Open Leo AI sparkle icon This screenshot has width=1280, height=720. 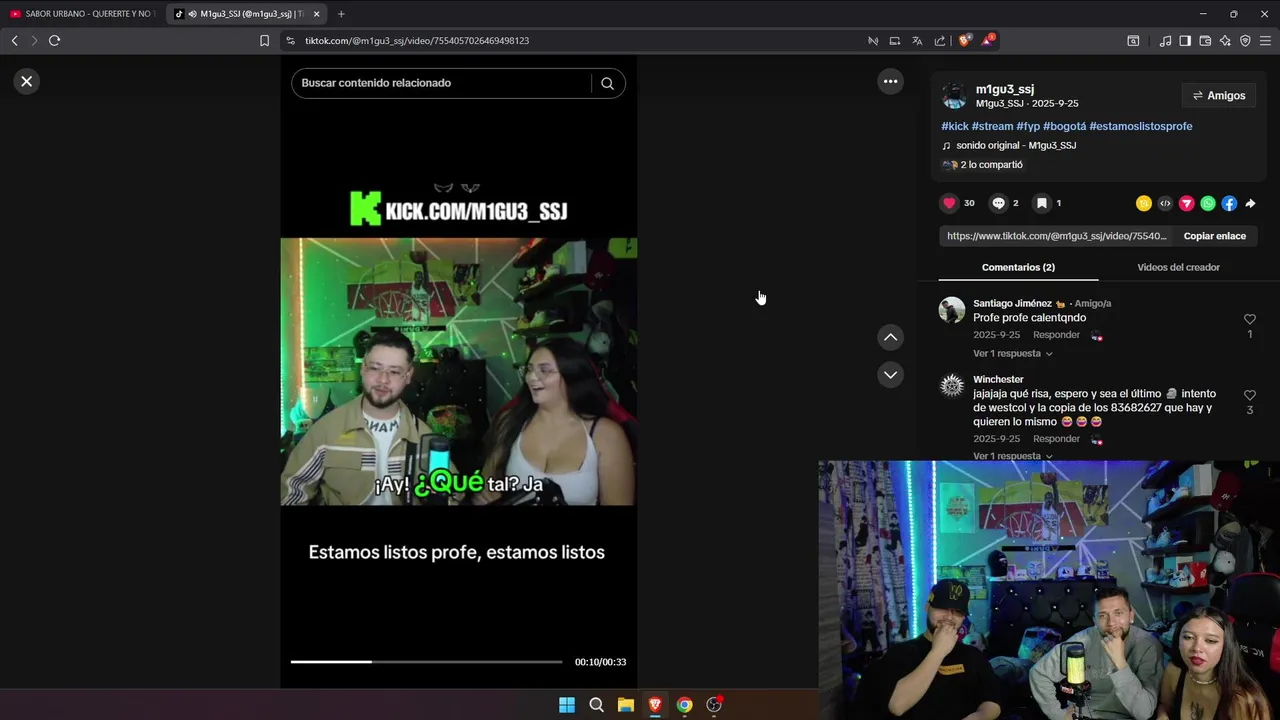(1225, 41)
